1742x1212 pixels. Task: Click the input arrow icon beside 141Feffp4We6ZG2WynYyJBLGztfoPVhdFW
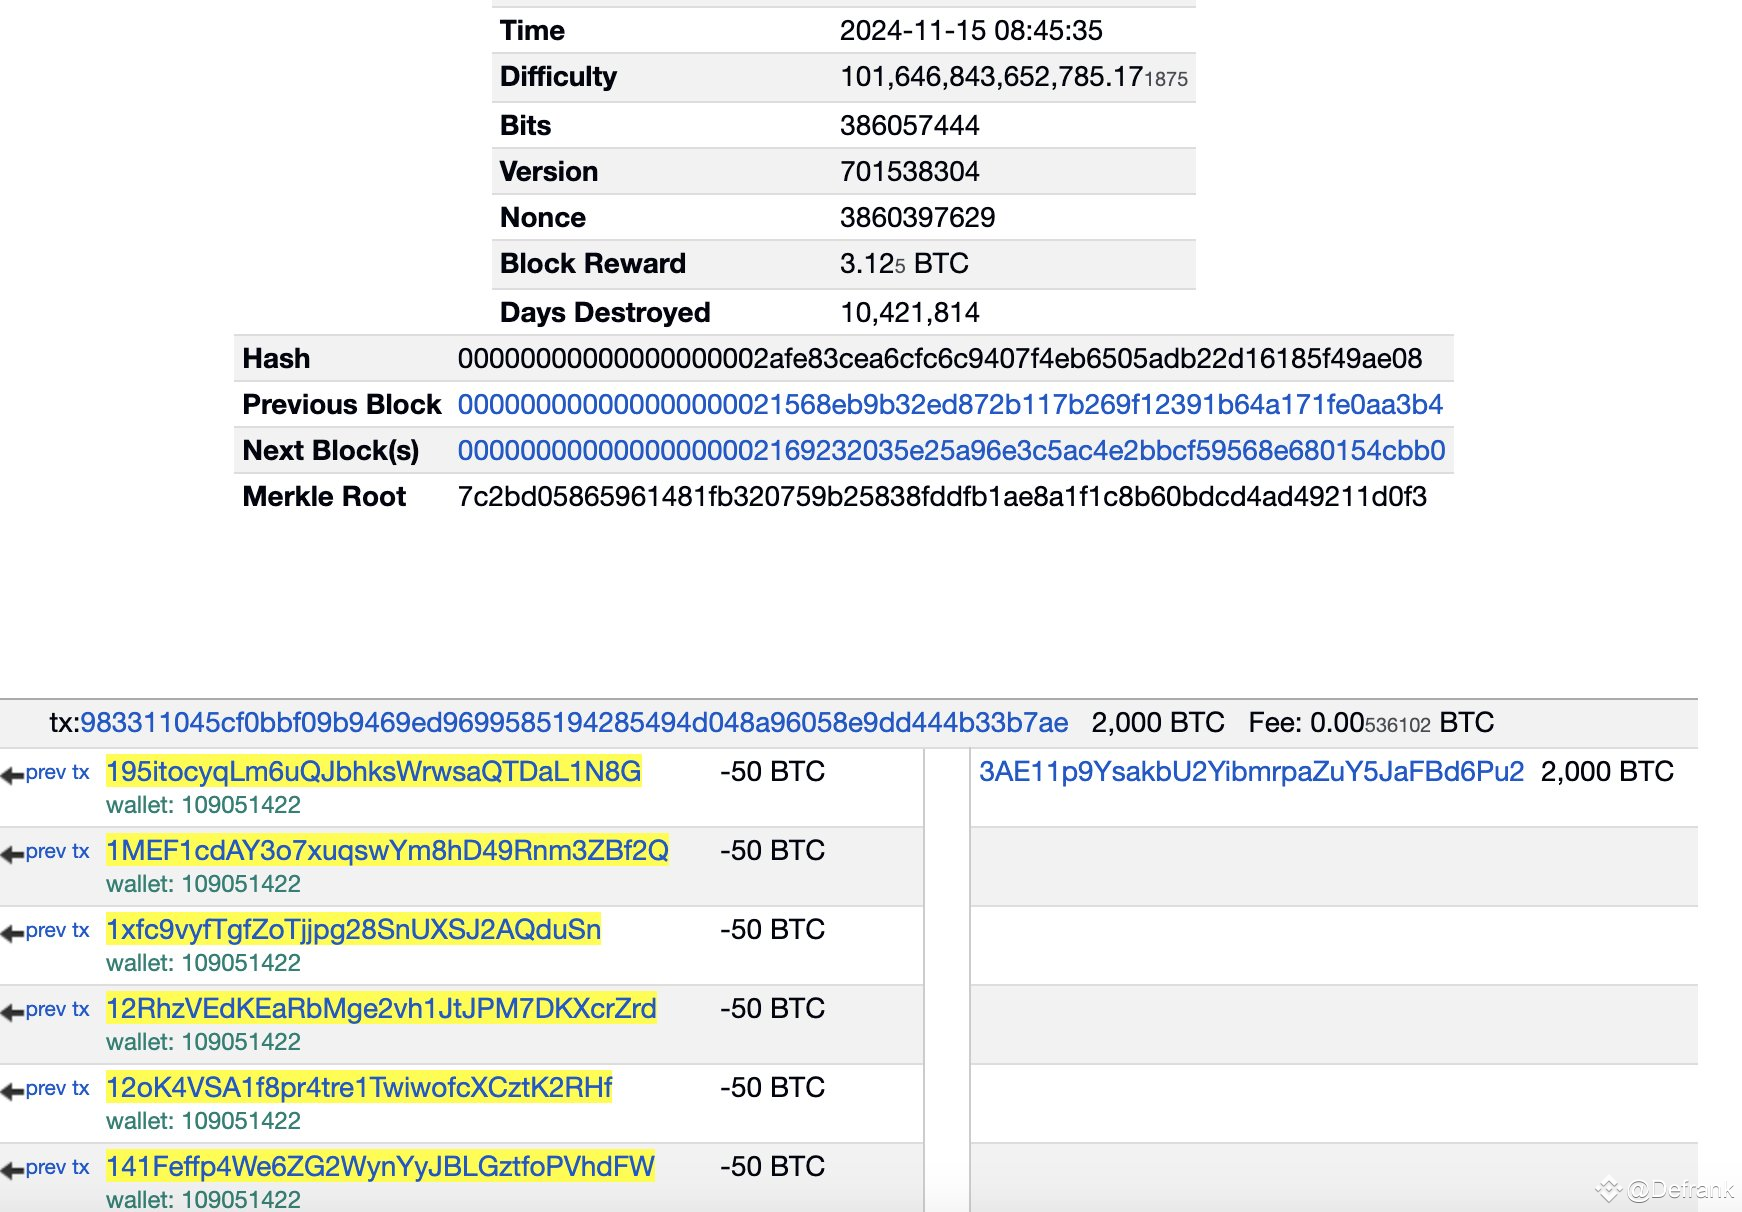(x=12, y=1167)
